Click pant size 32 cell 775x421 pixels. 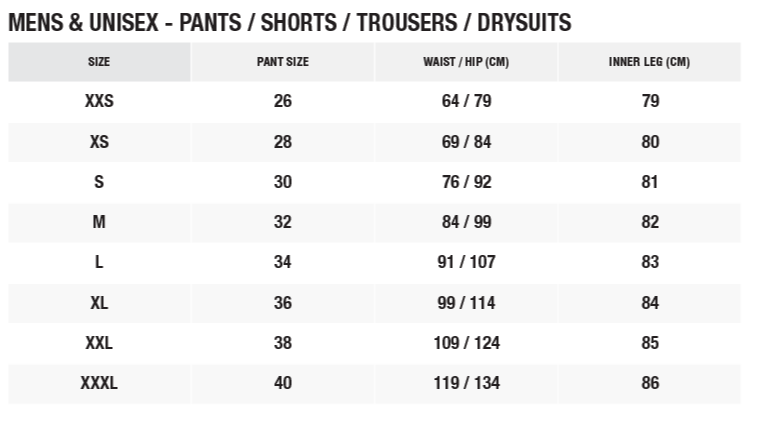point(283,222)
